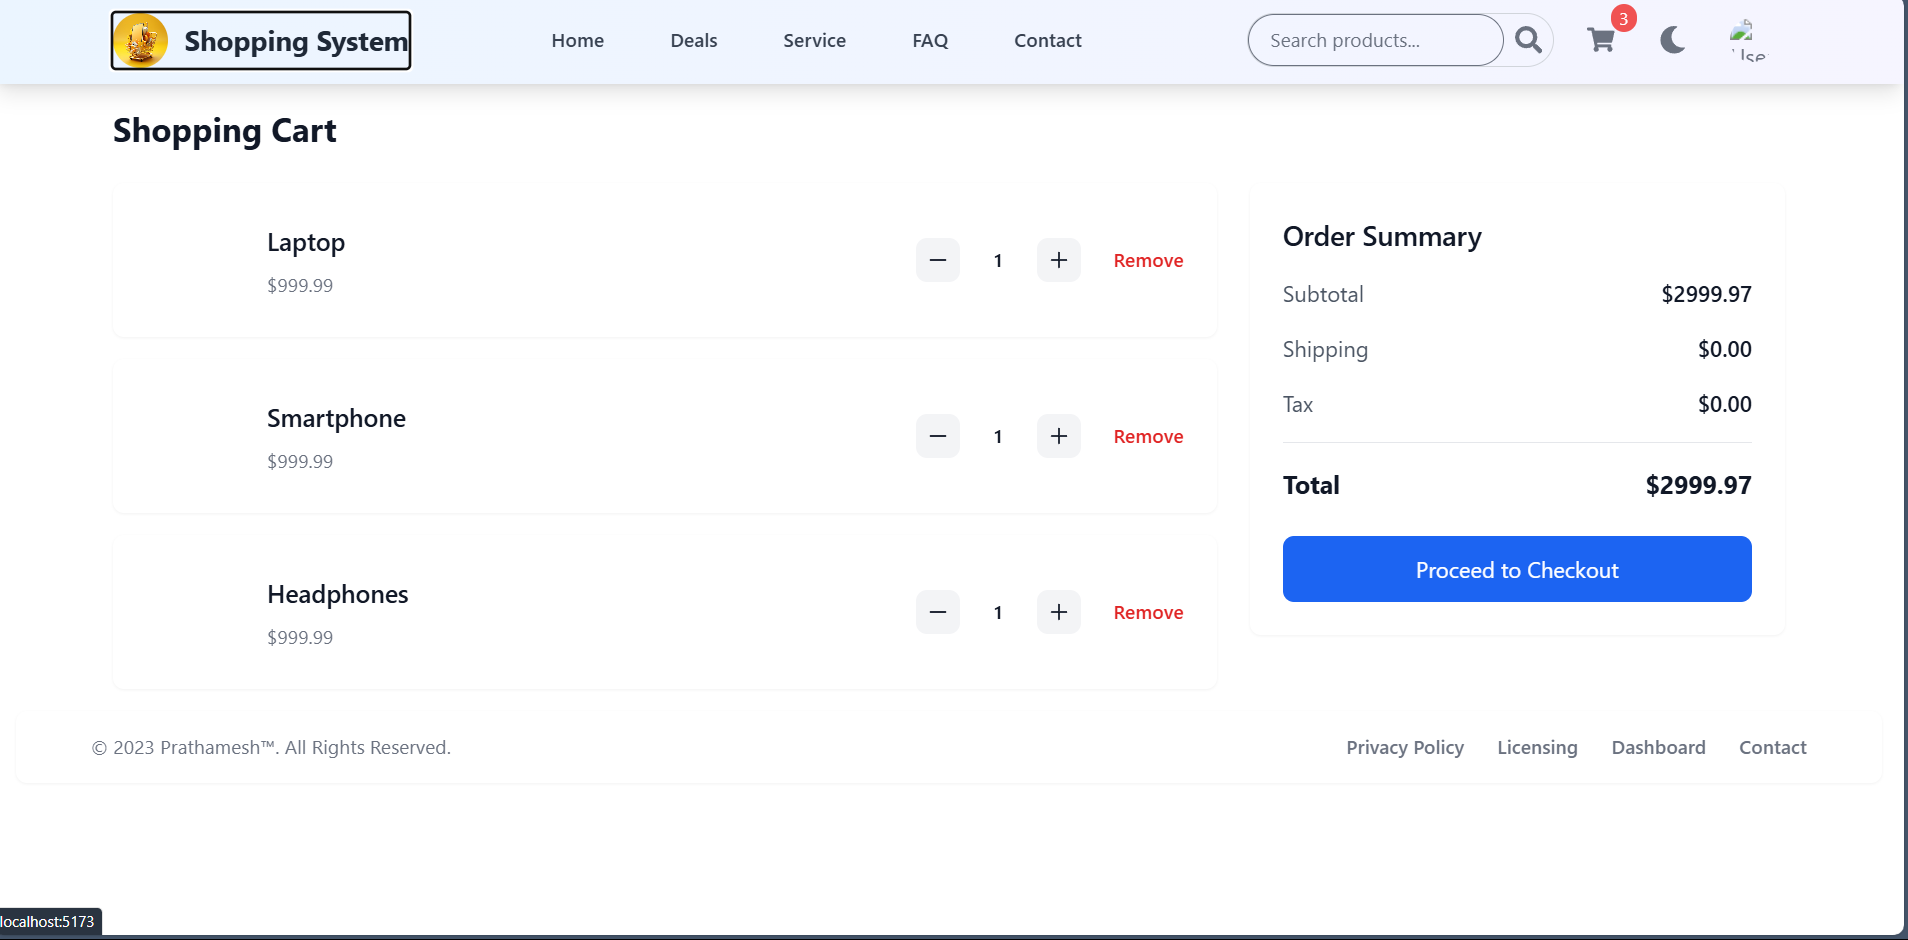
Task: Increase Headphones quantity with plus button
Action: [1058, 612]
